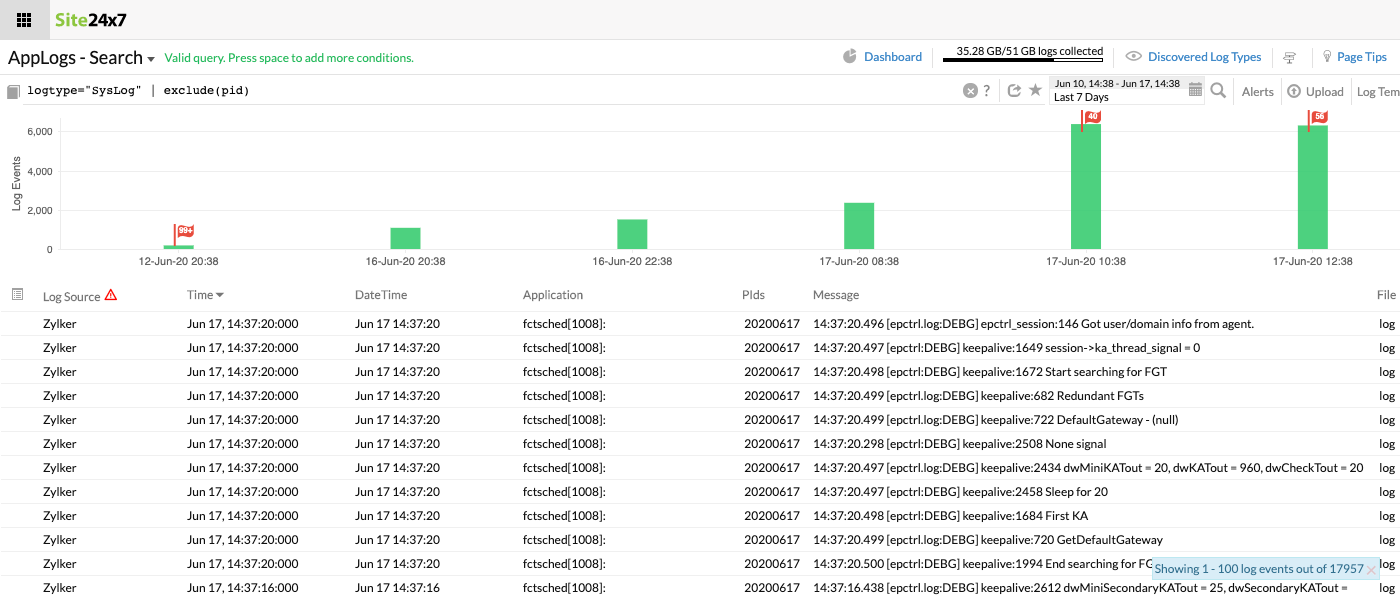Screen dimensions: 1400x600
Task: Open the calendar date picker icon
Action: point(1195,90)
